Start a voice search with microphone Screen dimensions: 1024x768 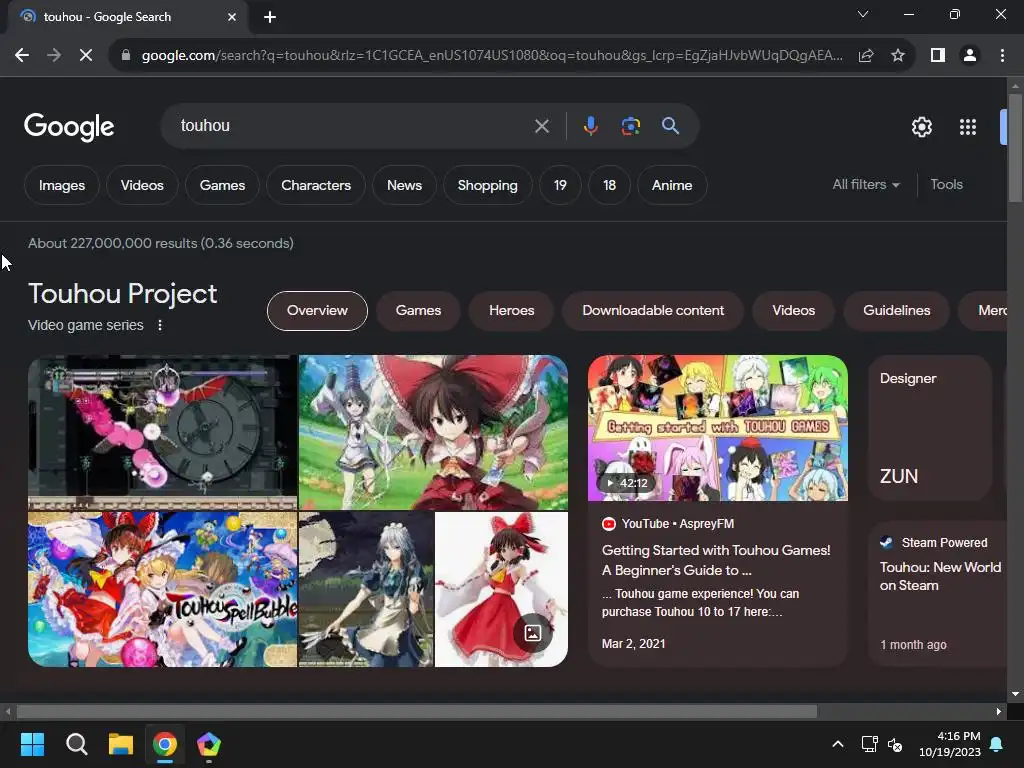coord(590,126)
